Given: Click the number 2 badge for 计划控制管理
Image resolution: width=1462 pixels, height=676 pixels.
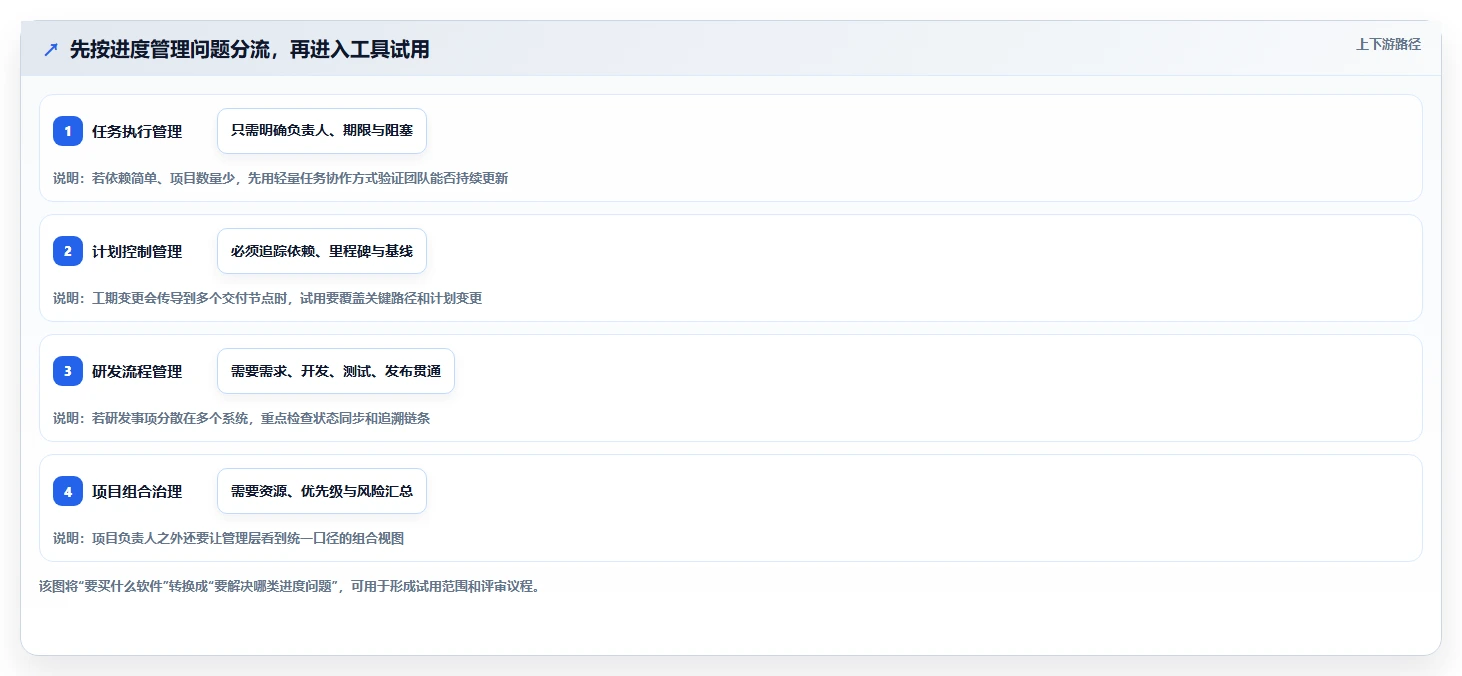Looking at the screenshot, I should pos(68,251).
